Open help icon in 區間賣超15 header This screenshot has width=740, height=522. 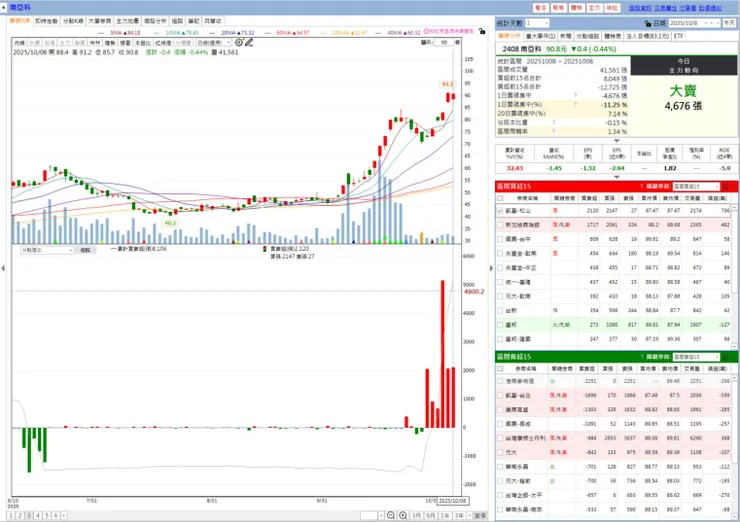[641, 357]
